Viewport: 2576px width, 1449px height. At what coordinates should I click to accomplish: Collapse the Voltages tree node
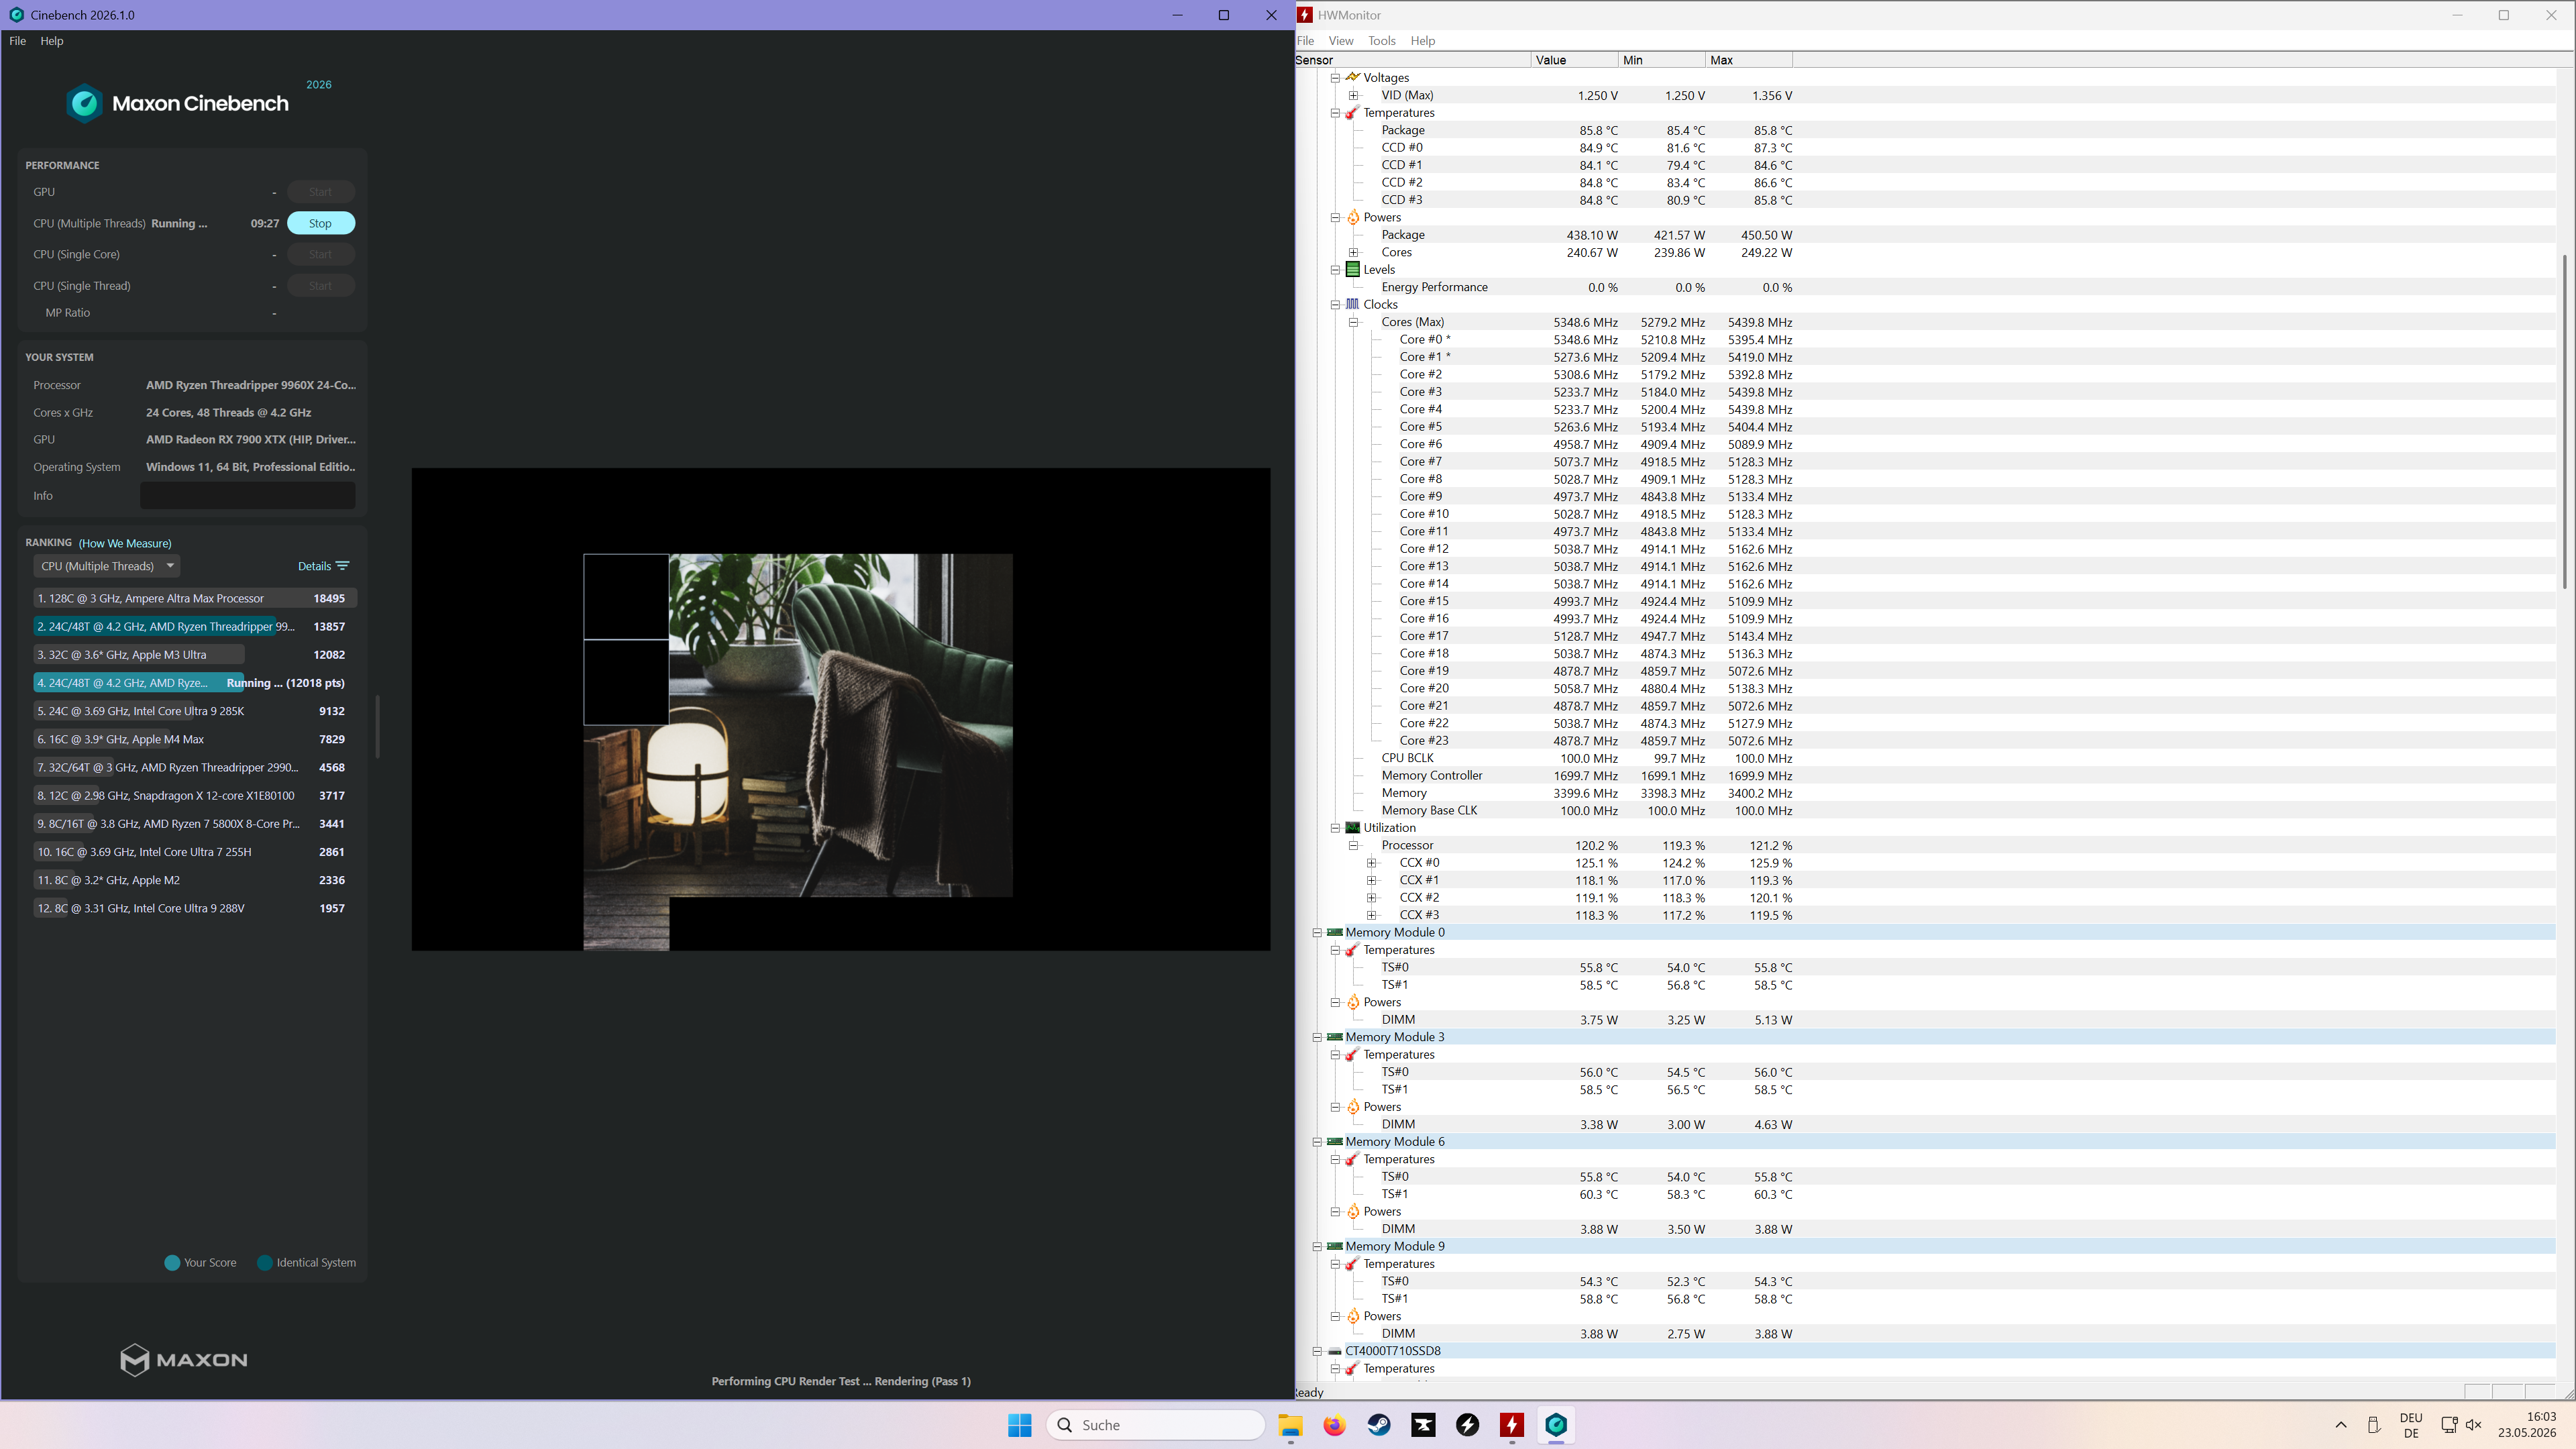click(1335, 77)
